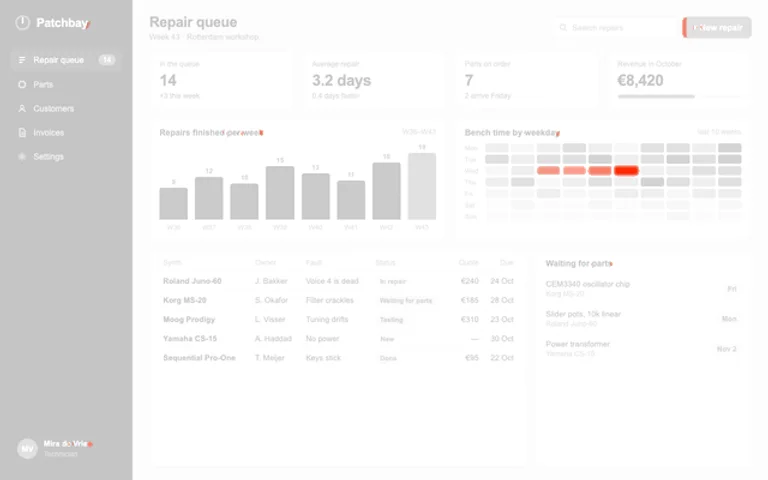Open Repair queue list icon in sidebar
This screenshot has height=480, width=768.
click(22, 60)
